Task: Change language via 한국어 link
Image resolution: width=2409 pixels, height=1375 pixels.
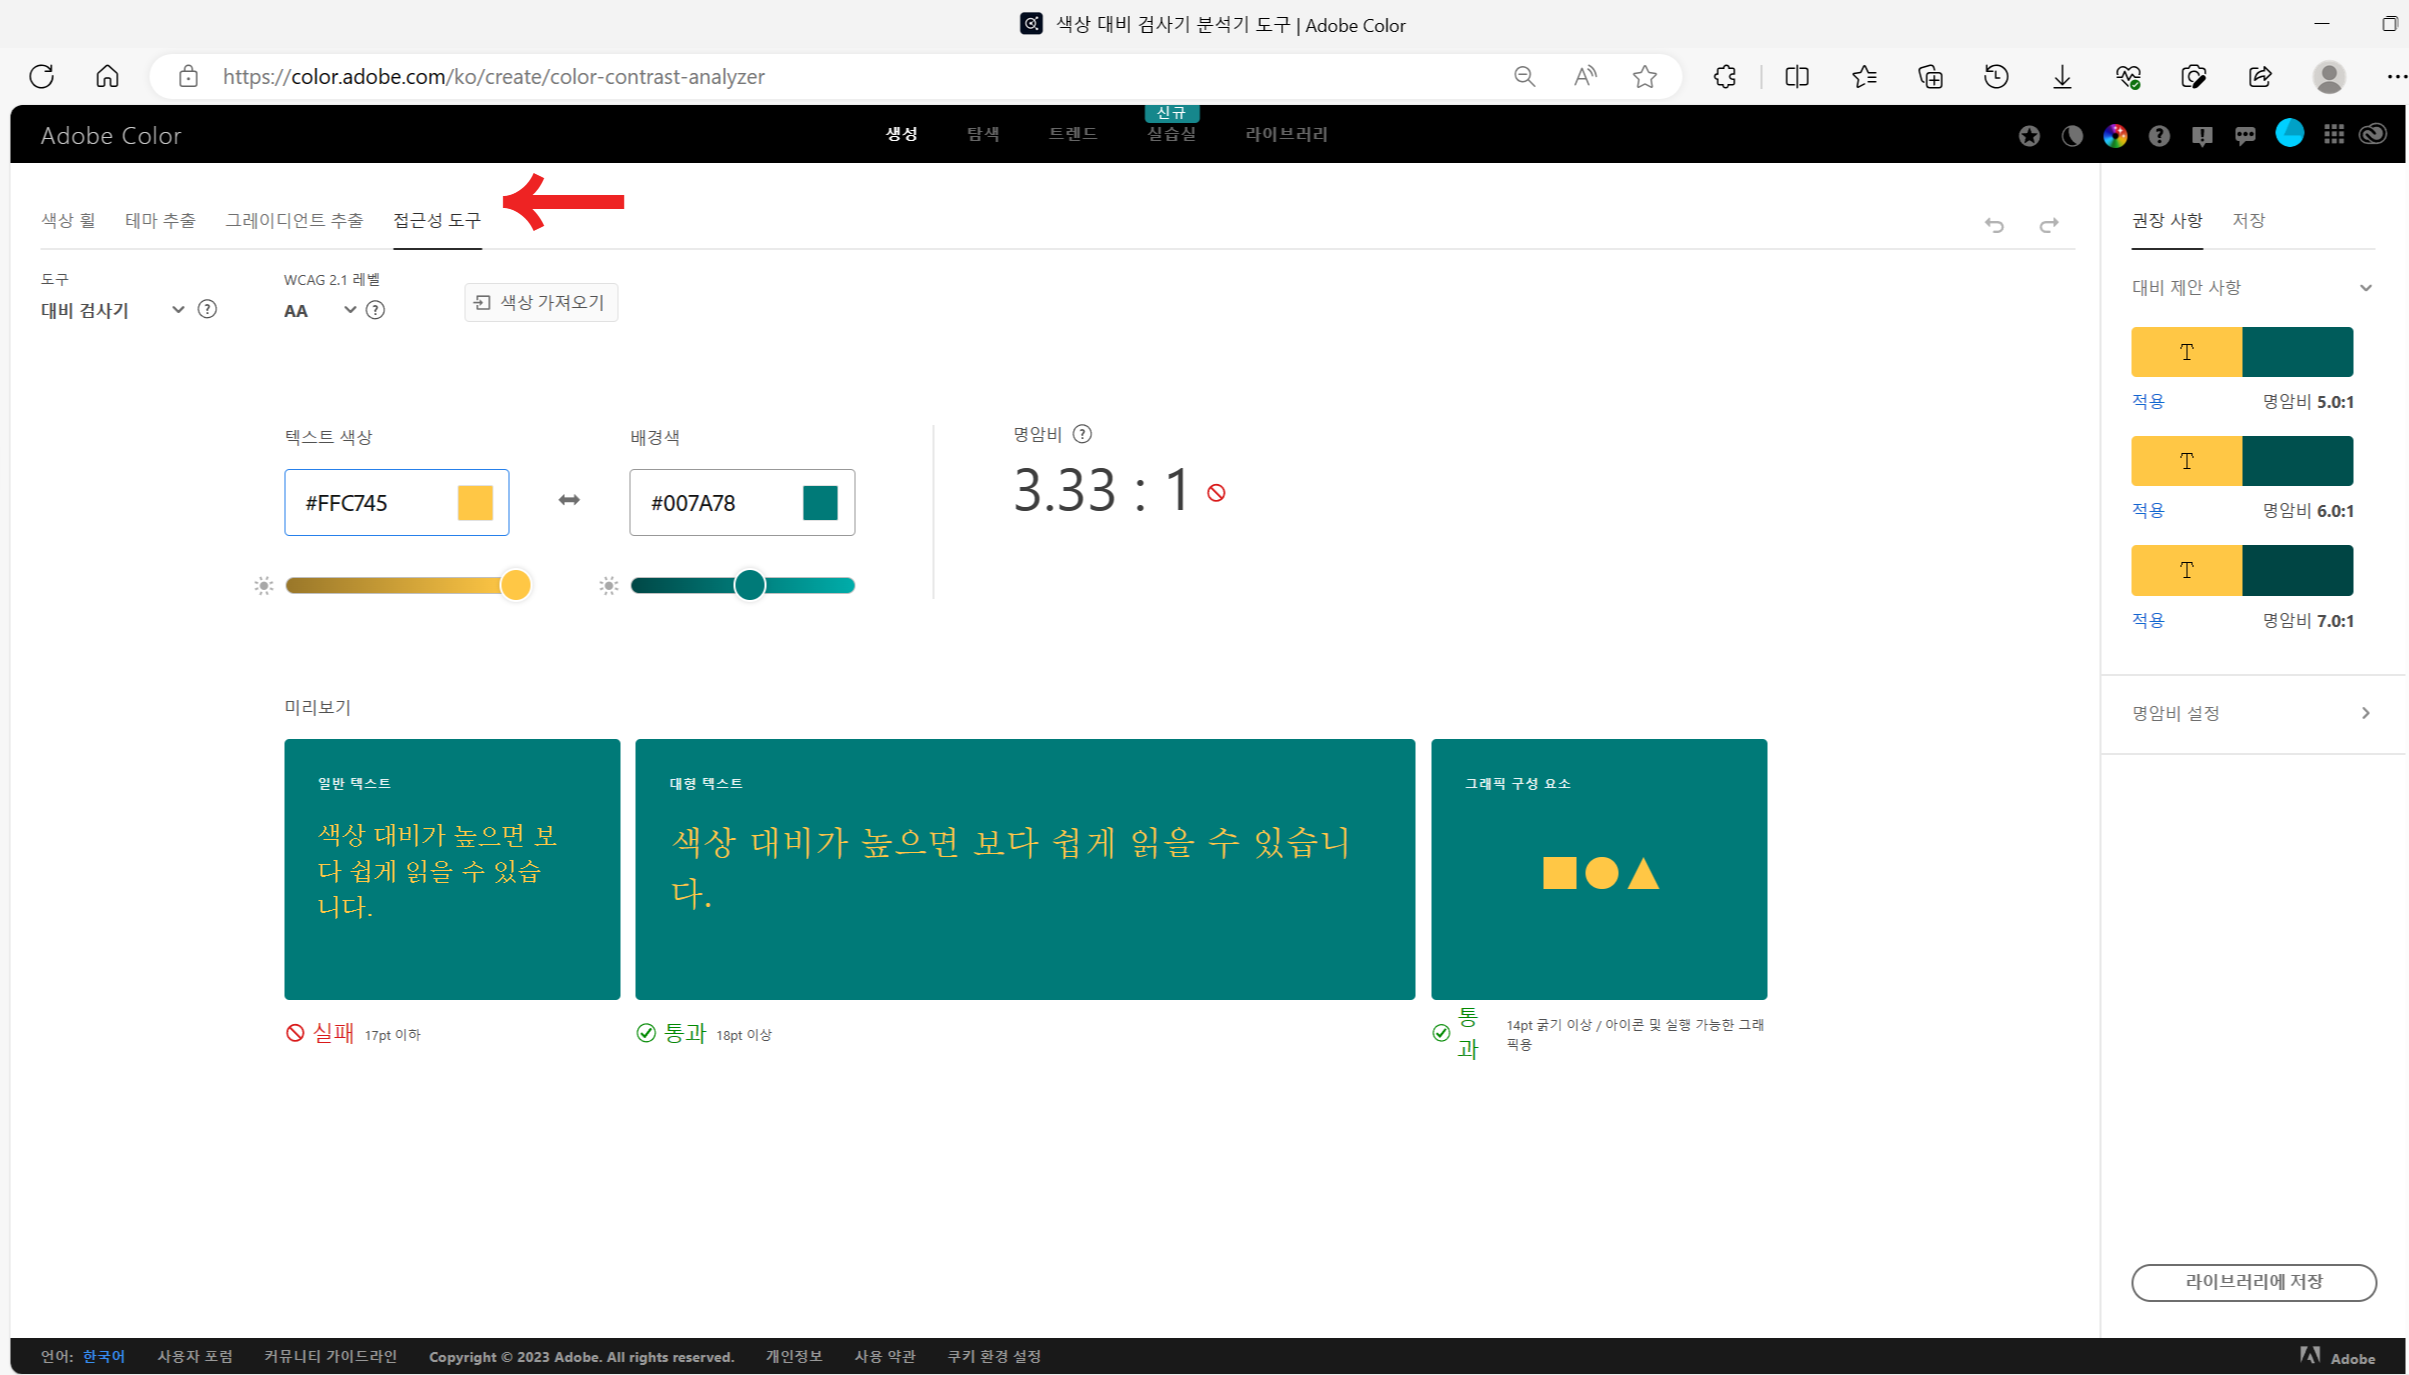Action: pyautogui.click(x=103, y=1356)
